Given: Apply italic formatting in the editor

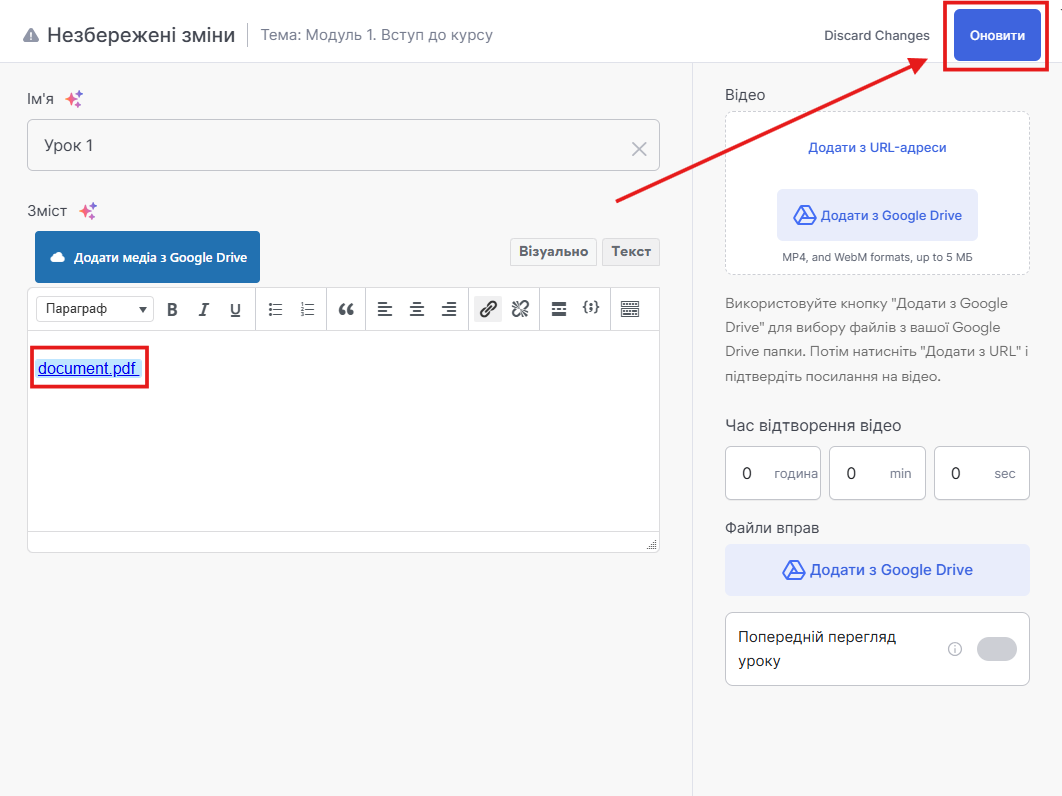Looking at the screenshot, I should pyautogui.click(x=204, y=310).
